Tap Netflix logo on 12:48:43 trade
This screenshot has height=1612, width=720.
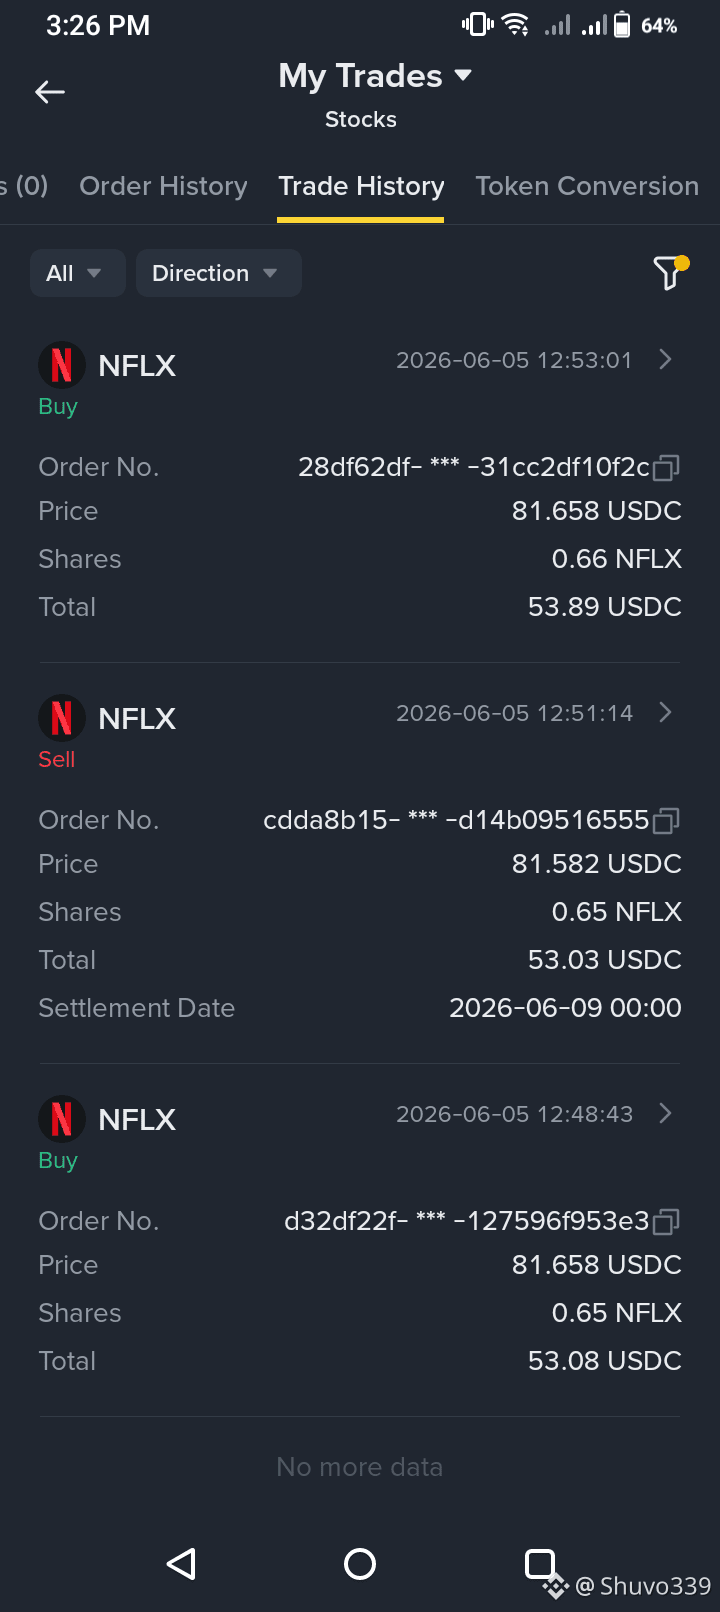61,1119
